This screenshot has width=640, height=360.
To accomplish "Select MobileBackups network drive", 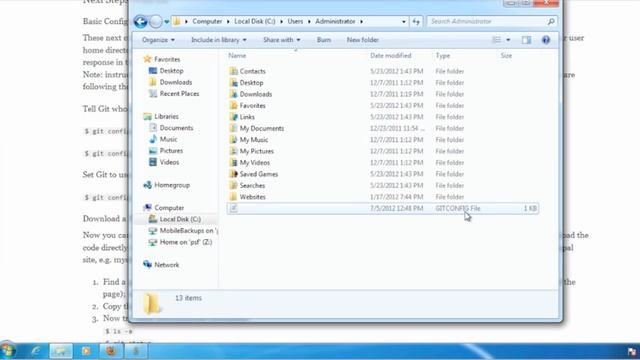I will (189, 231).
